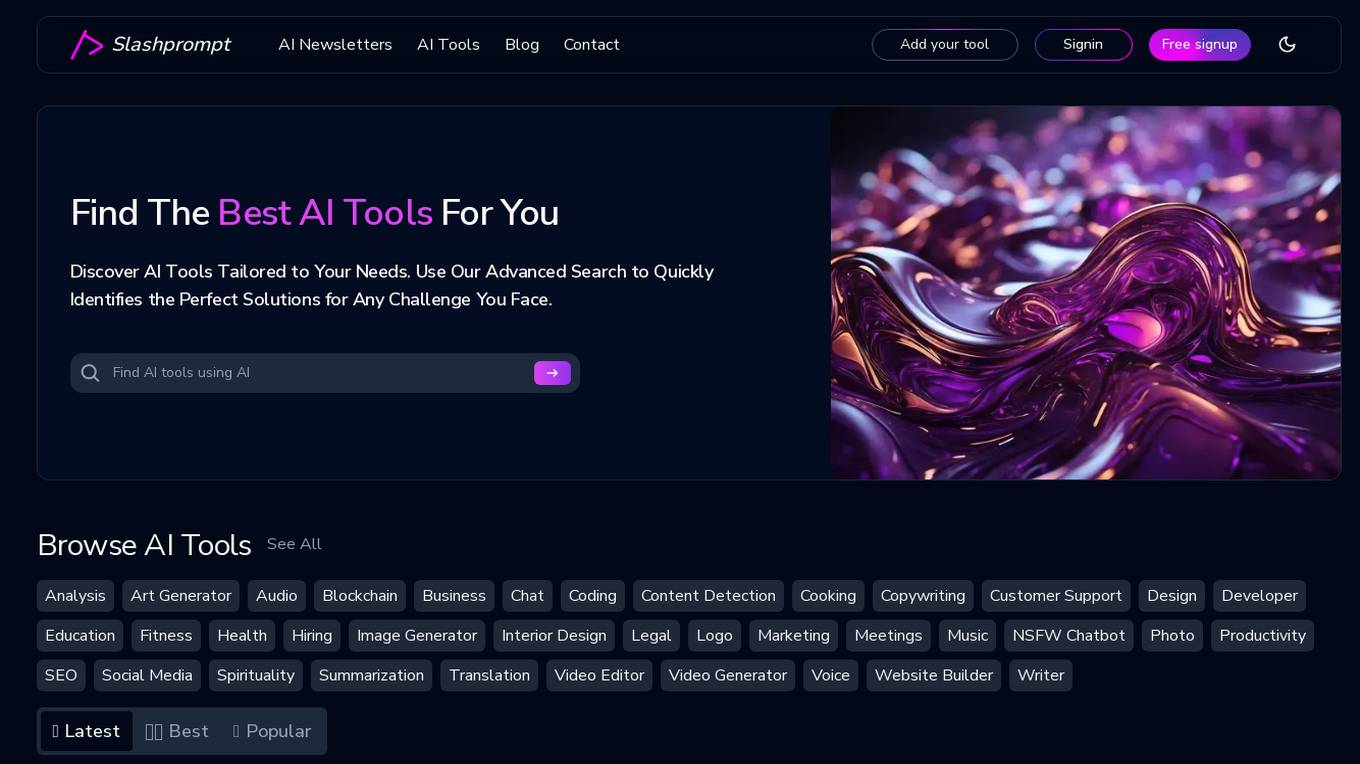Open AI Newsletters in navigation
The image size is (1360, 764).
pos(335,45)
